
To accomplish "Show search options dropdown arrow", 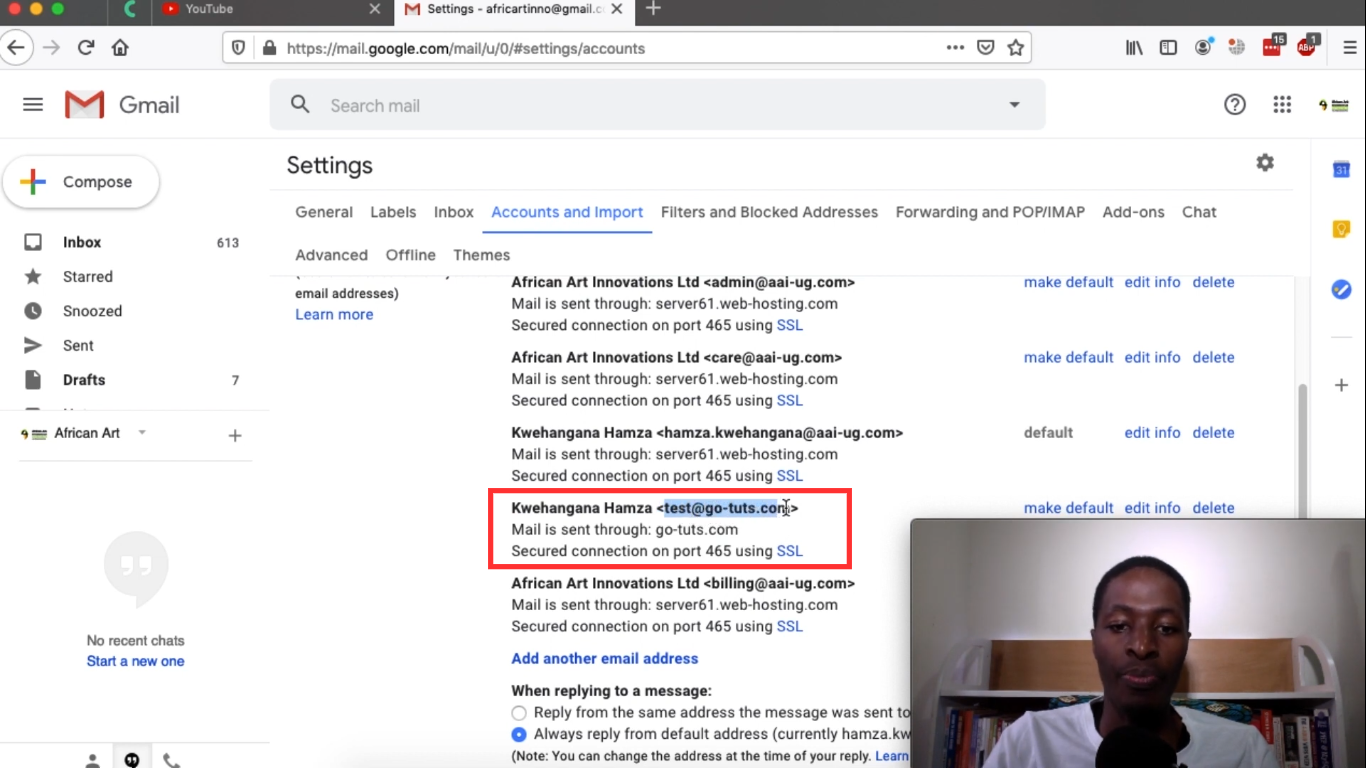I will click(x=1014, y=105).
